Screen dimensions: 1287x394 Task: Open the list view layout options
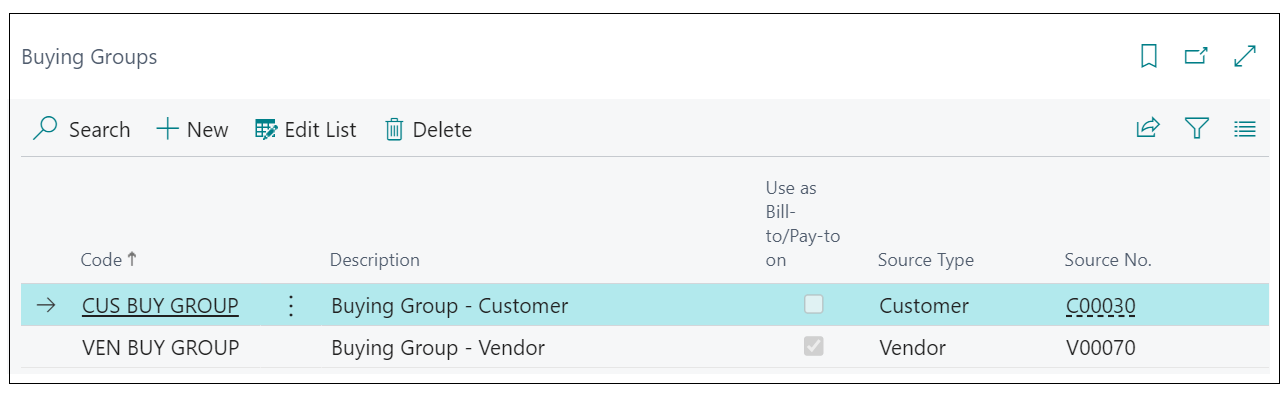(x=1245, y=128)
